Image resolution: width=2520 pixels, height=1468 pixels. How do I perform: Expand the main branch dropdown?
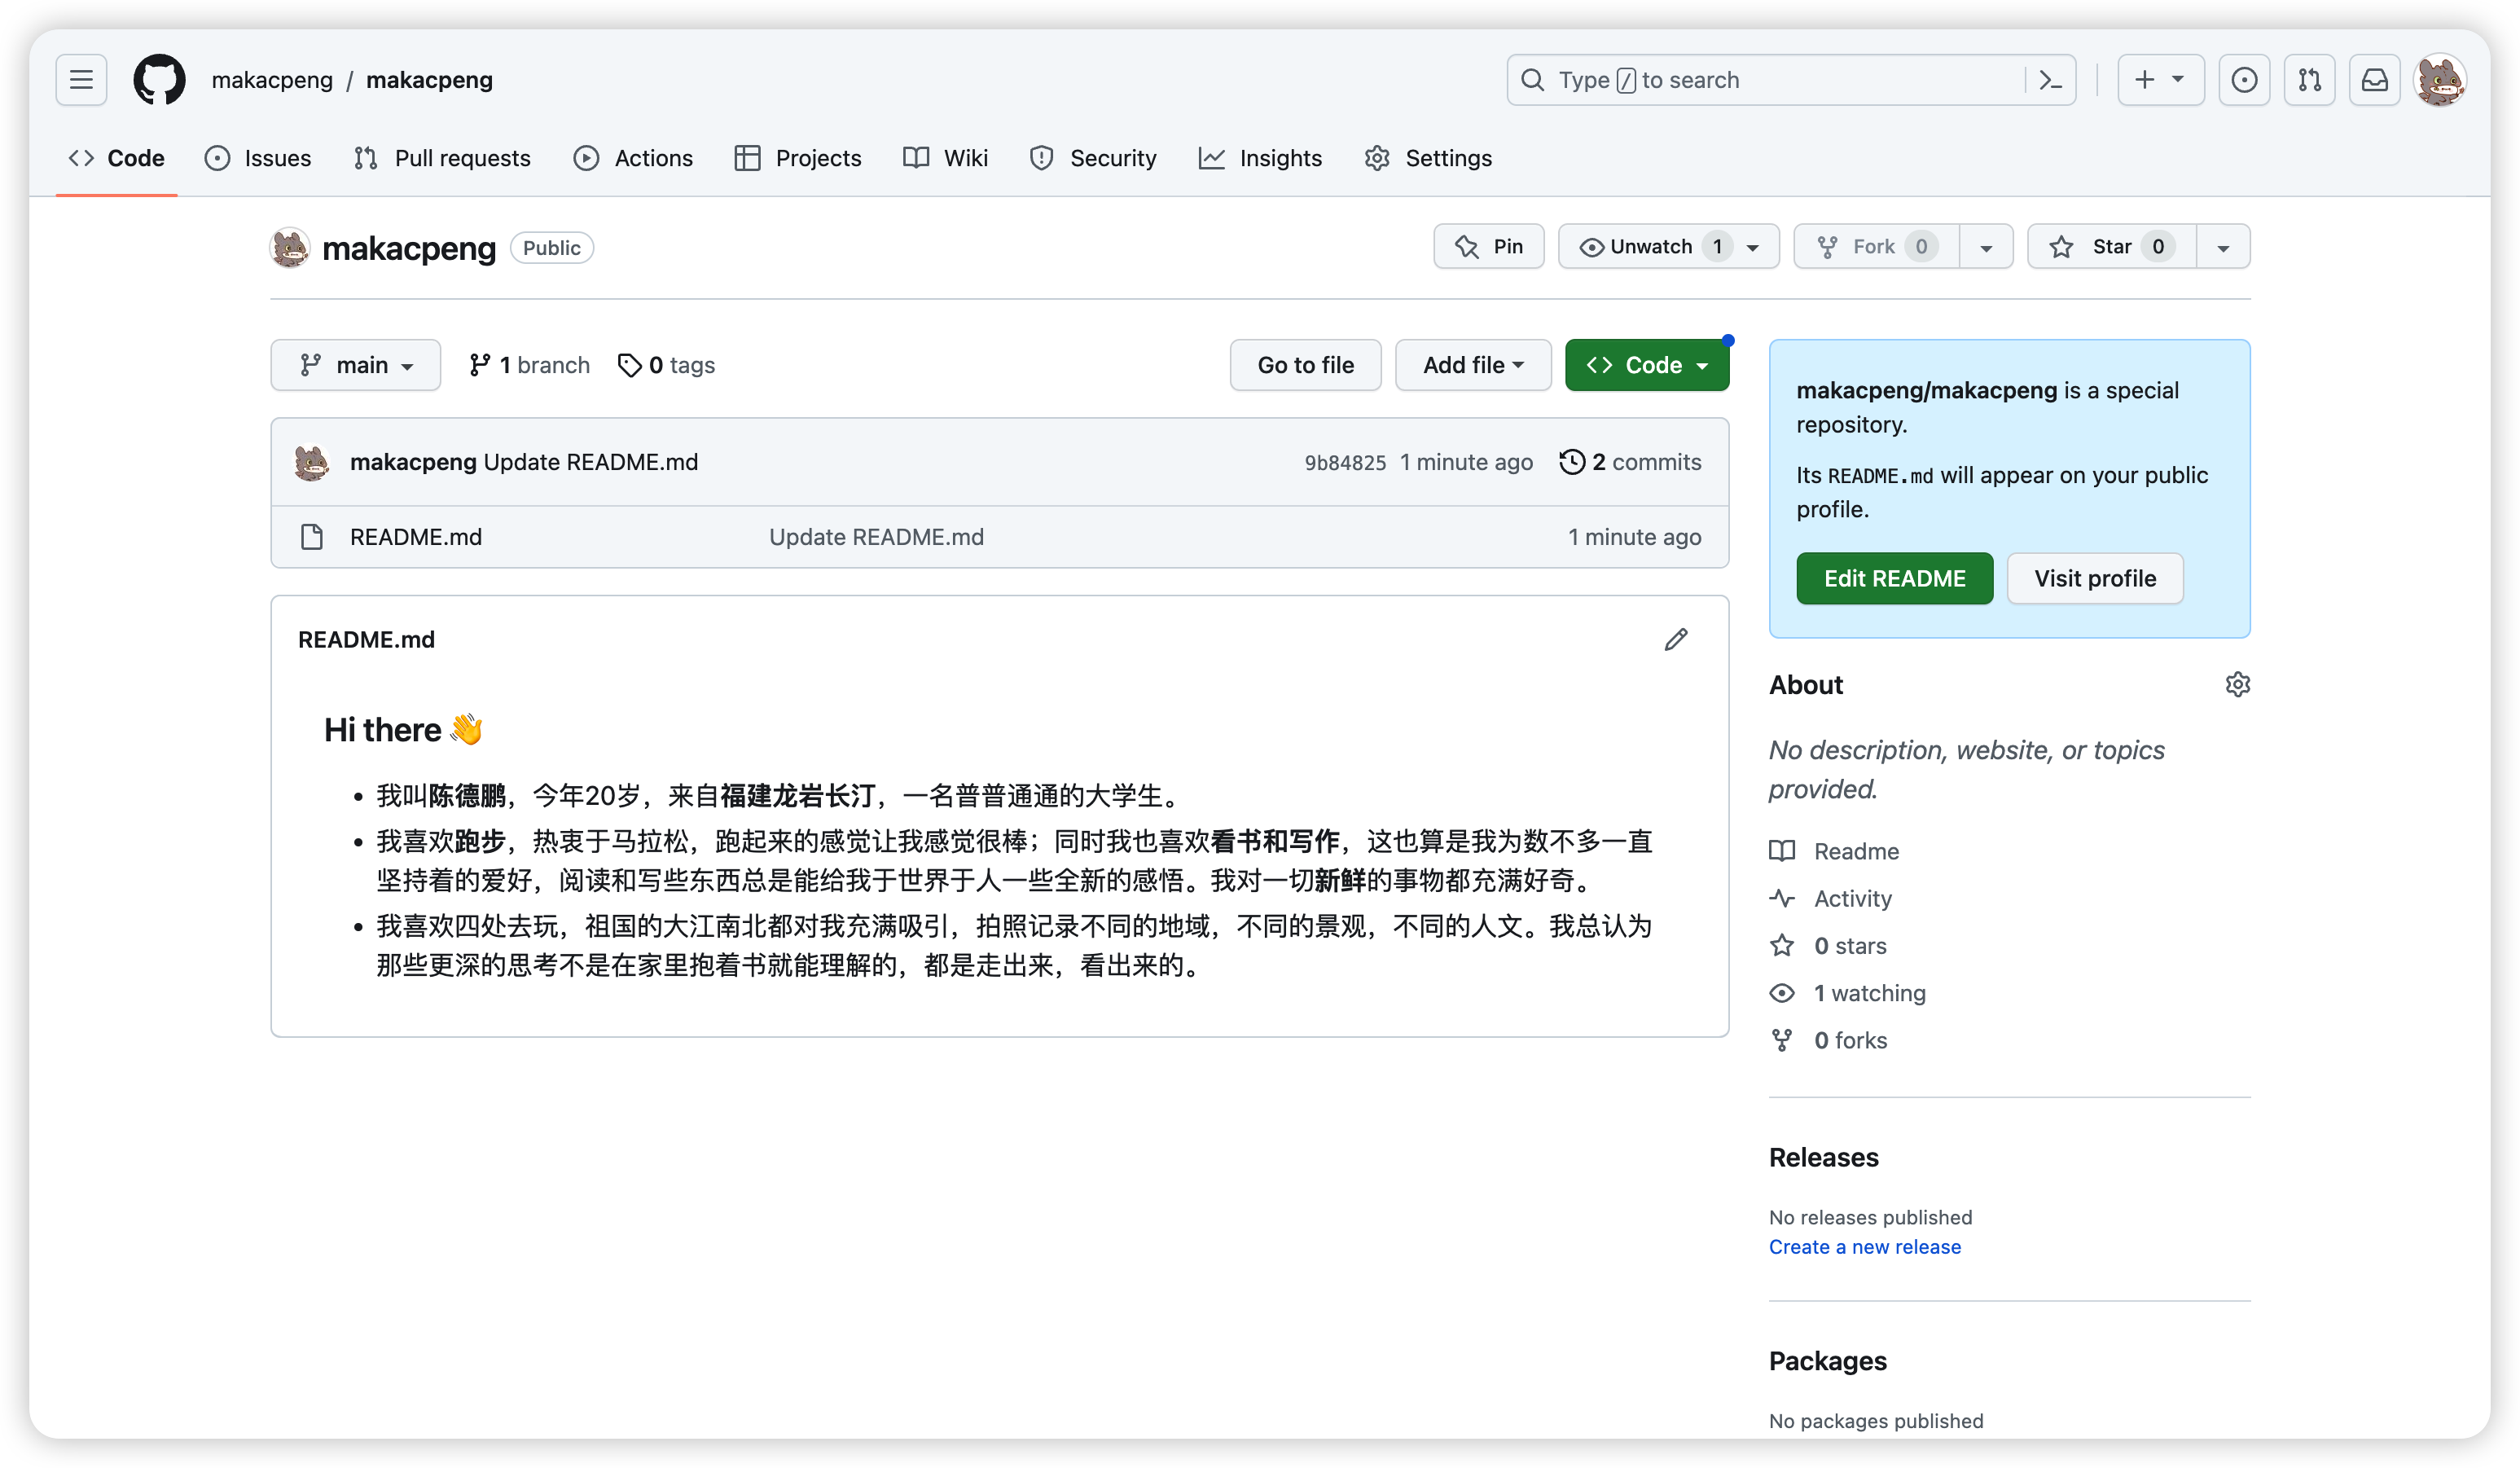coord(355,365)
